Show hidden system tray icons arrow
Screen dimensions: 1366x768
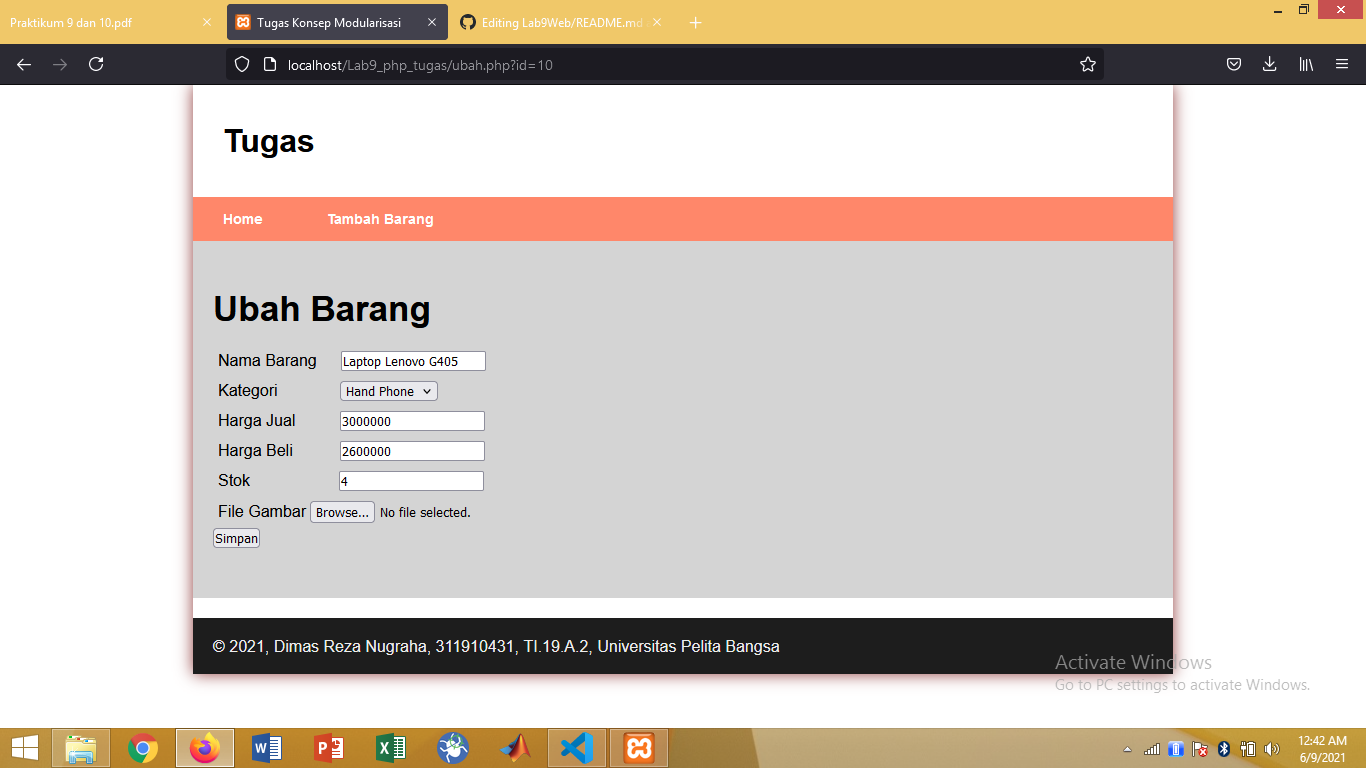point(1128,749)
